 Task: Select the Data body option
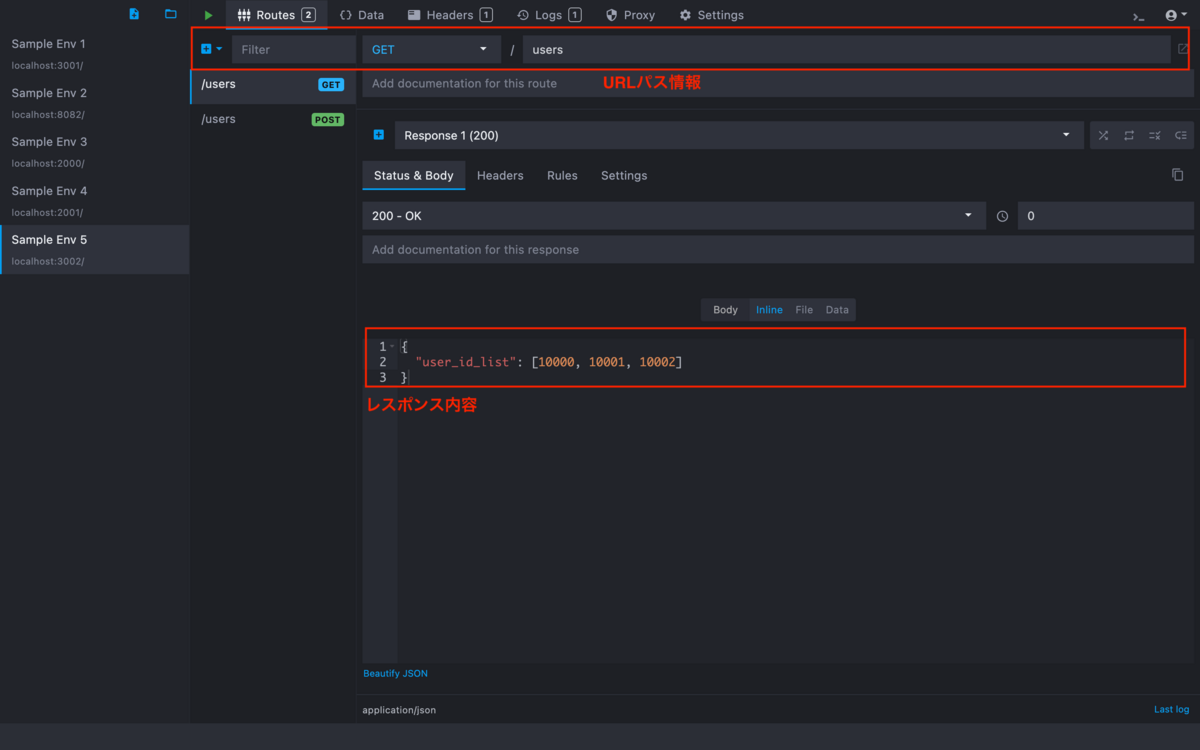[x=837, y=310]
